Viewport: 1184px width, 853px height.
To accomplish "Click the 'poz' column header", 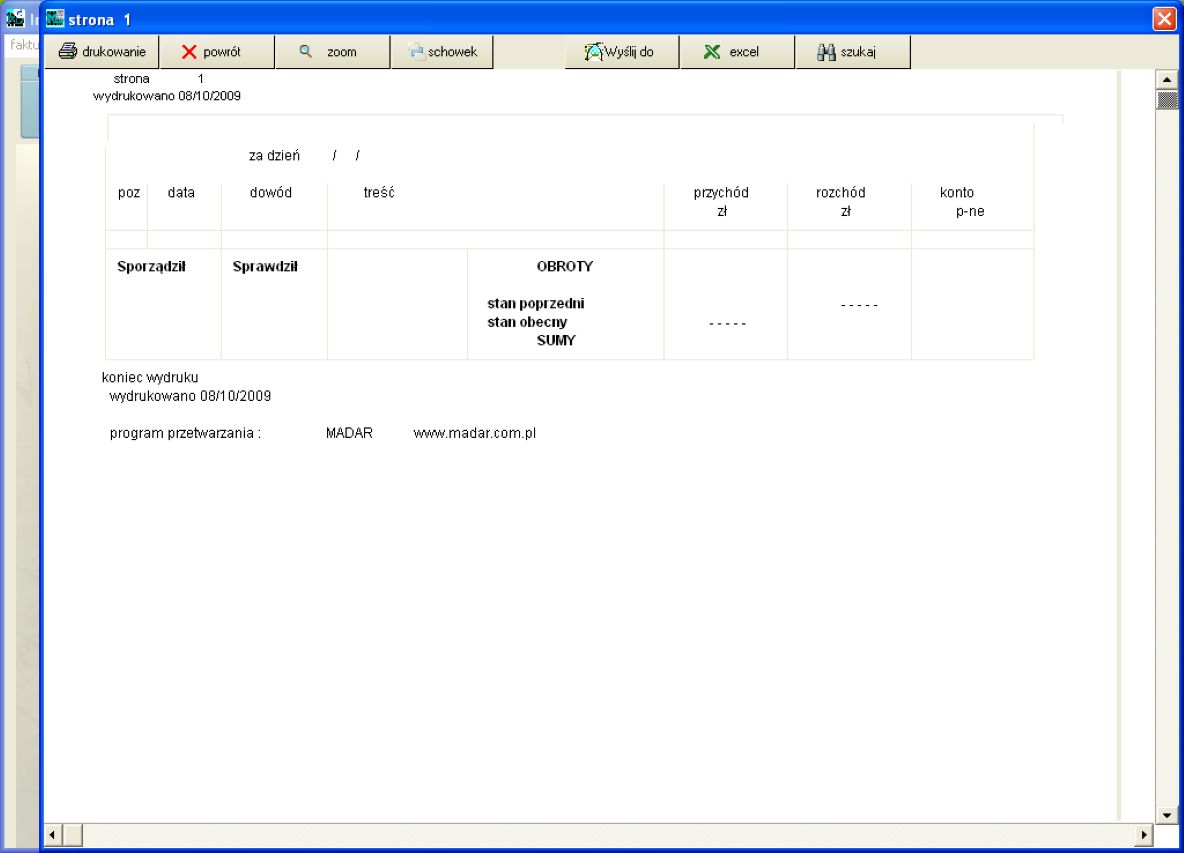I will click(129, 192).
